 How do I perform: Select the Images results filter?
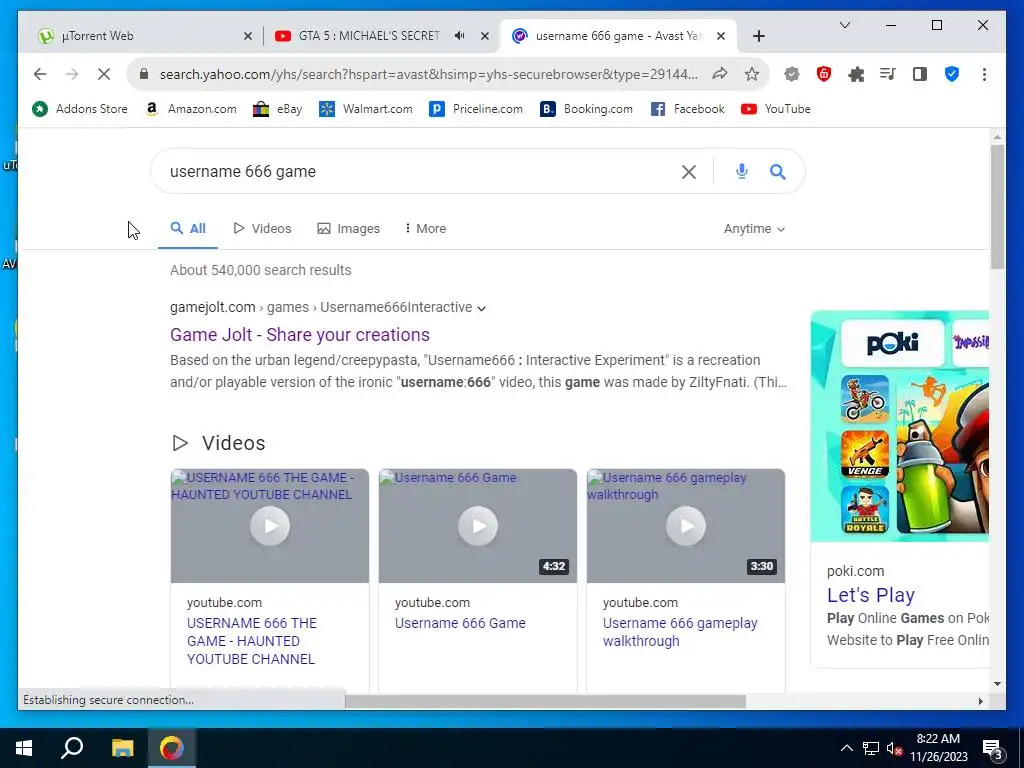[x=349, y=229]
